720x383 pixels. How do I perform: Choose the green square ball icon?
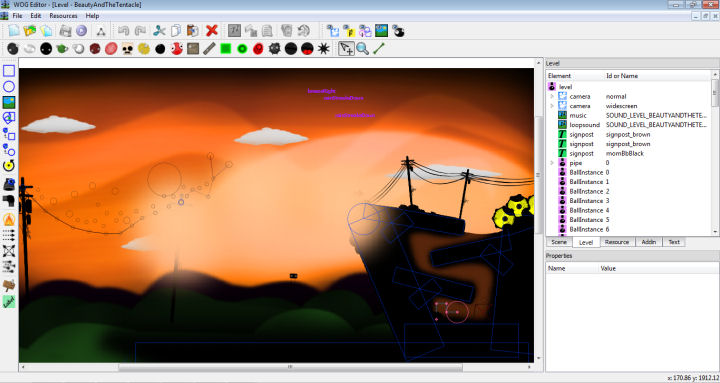click(225, 48)
